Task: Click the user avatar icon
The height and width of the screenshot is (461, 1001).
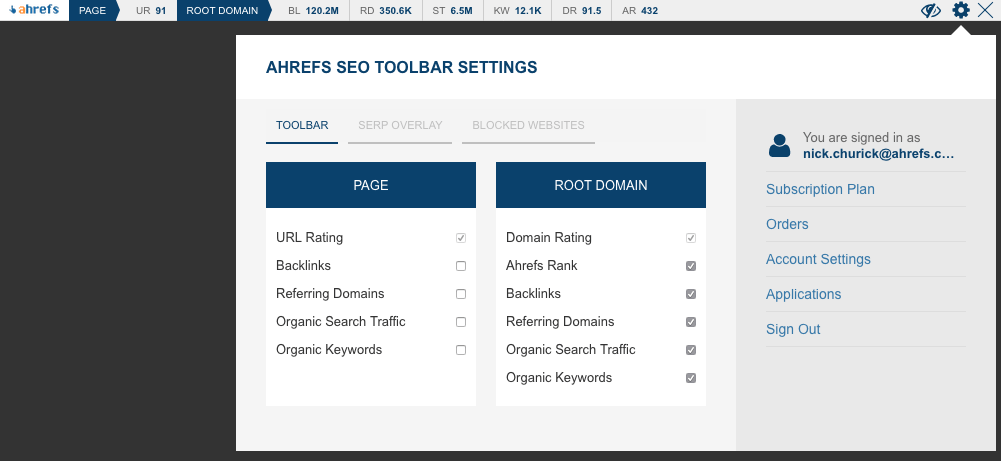Action: coord(779,146)
